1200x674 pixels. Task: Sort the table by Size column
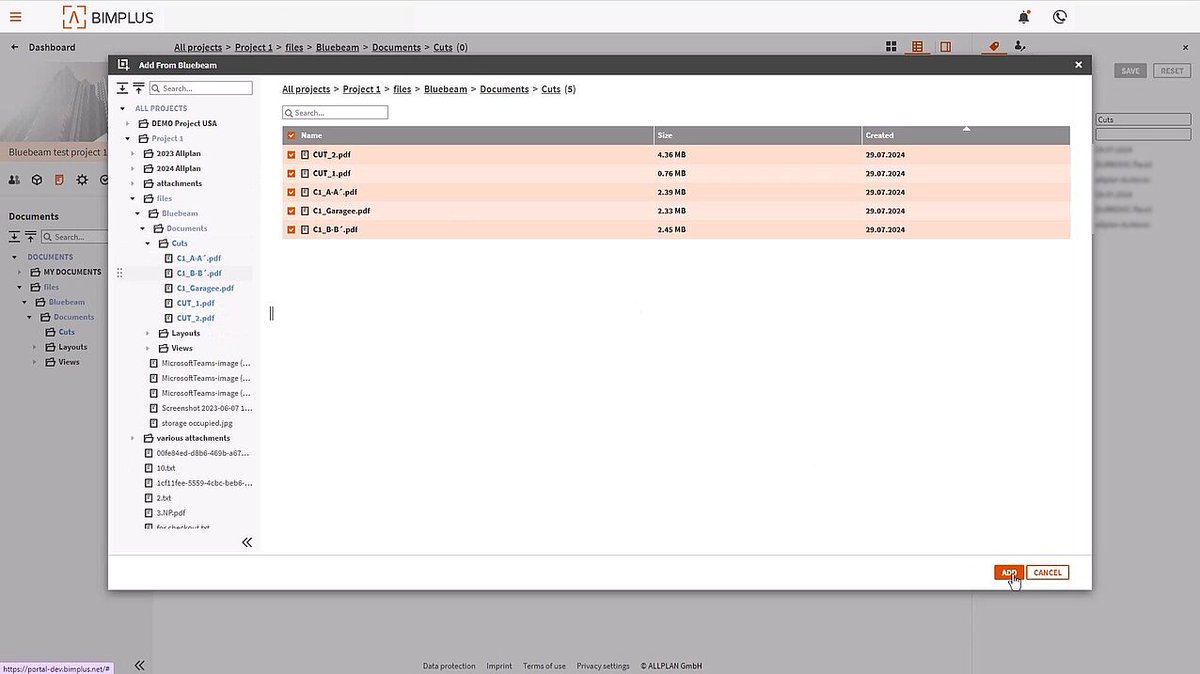(x=665, y=135)
